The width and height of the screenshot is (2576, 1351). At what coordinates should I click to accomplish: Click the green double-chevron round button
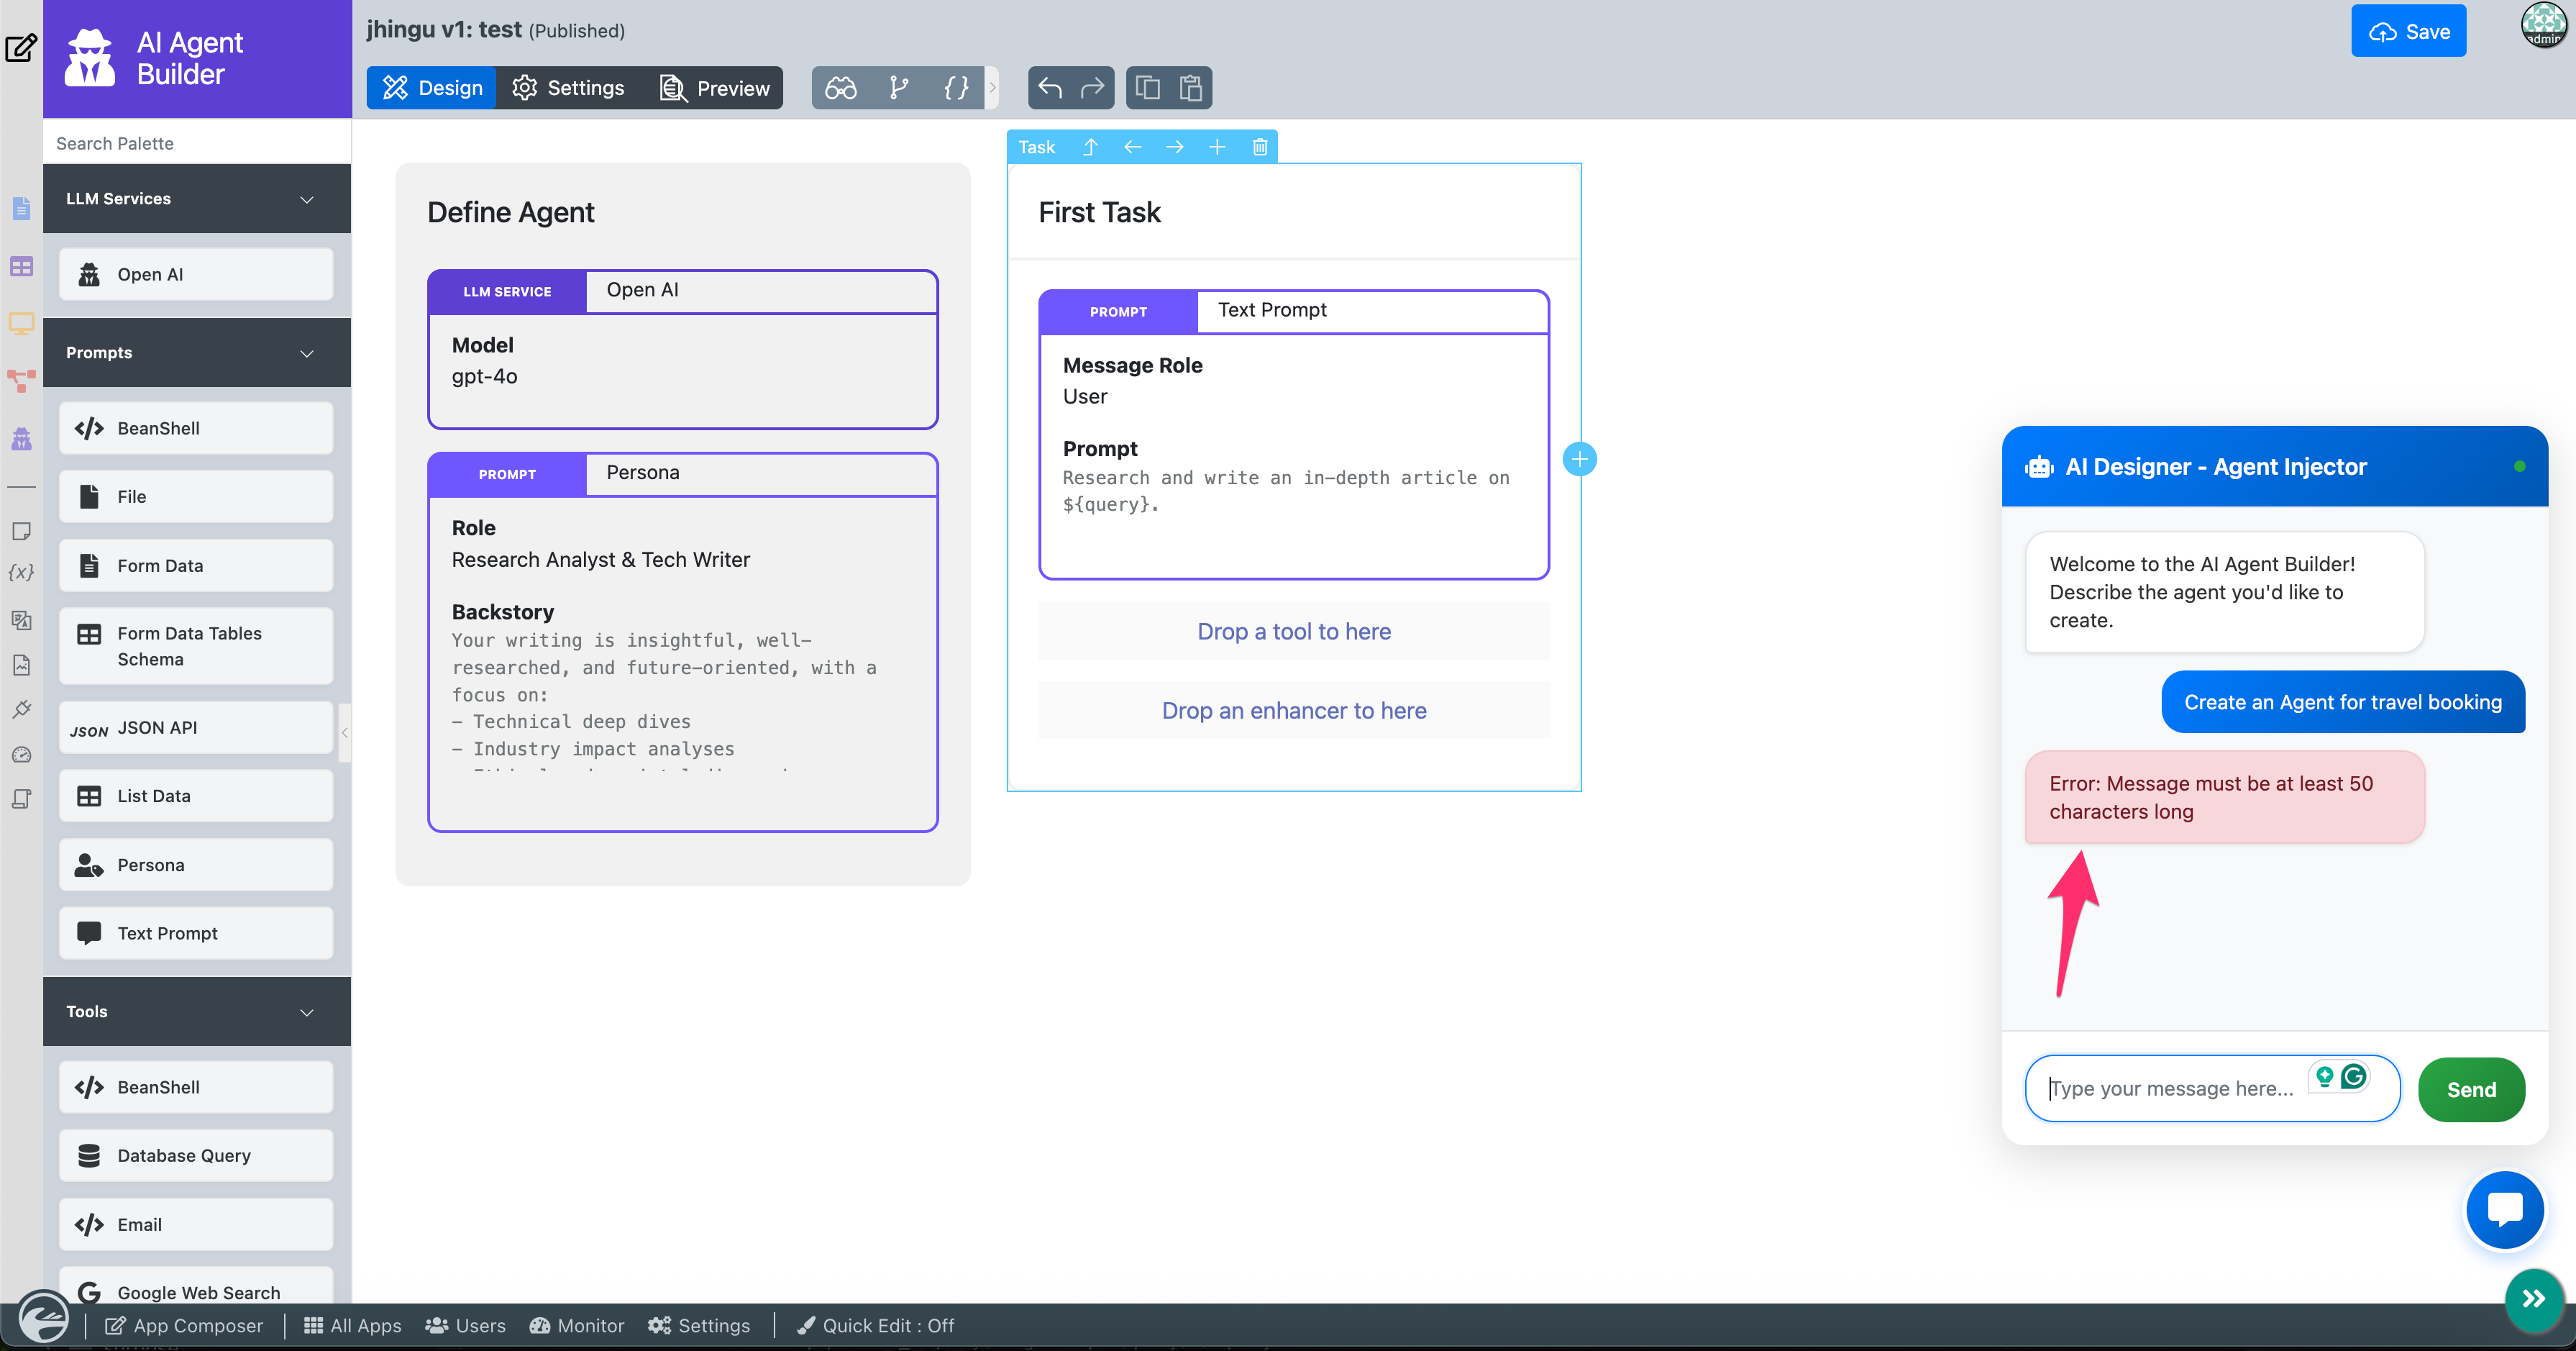tap(2534, 1299)
